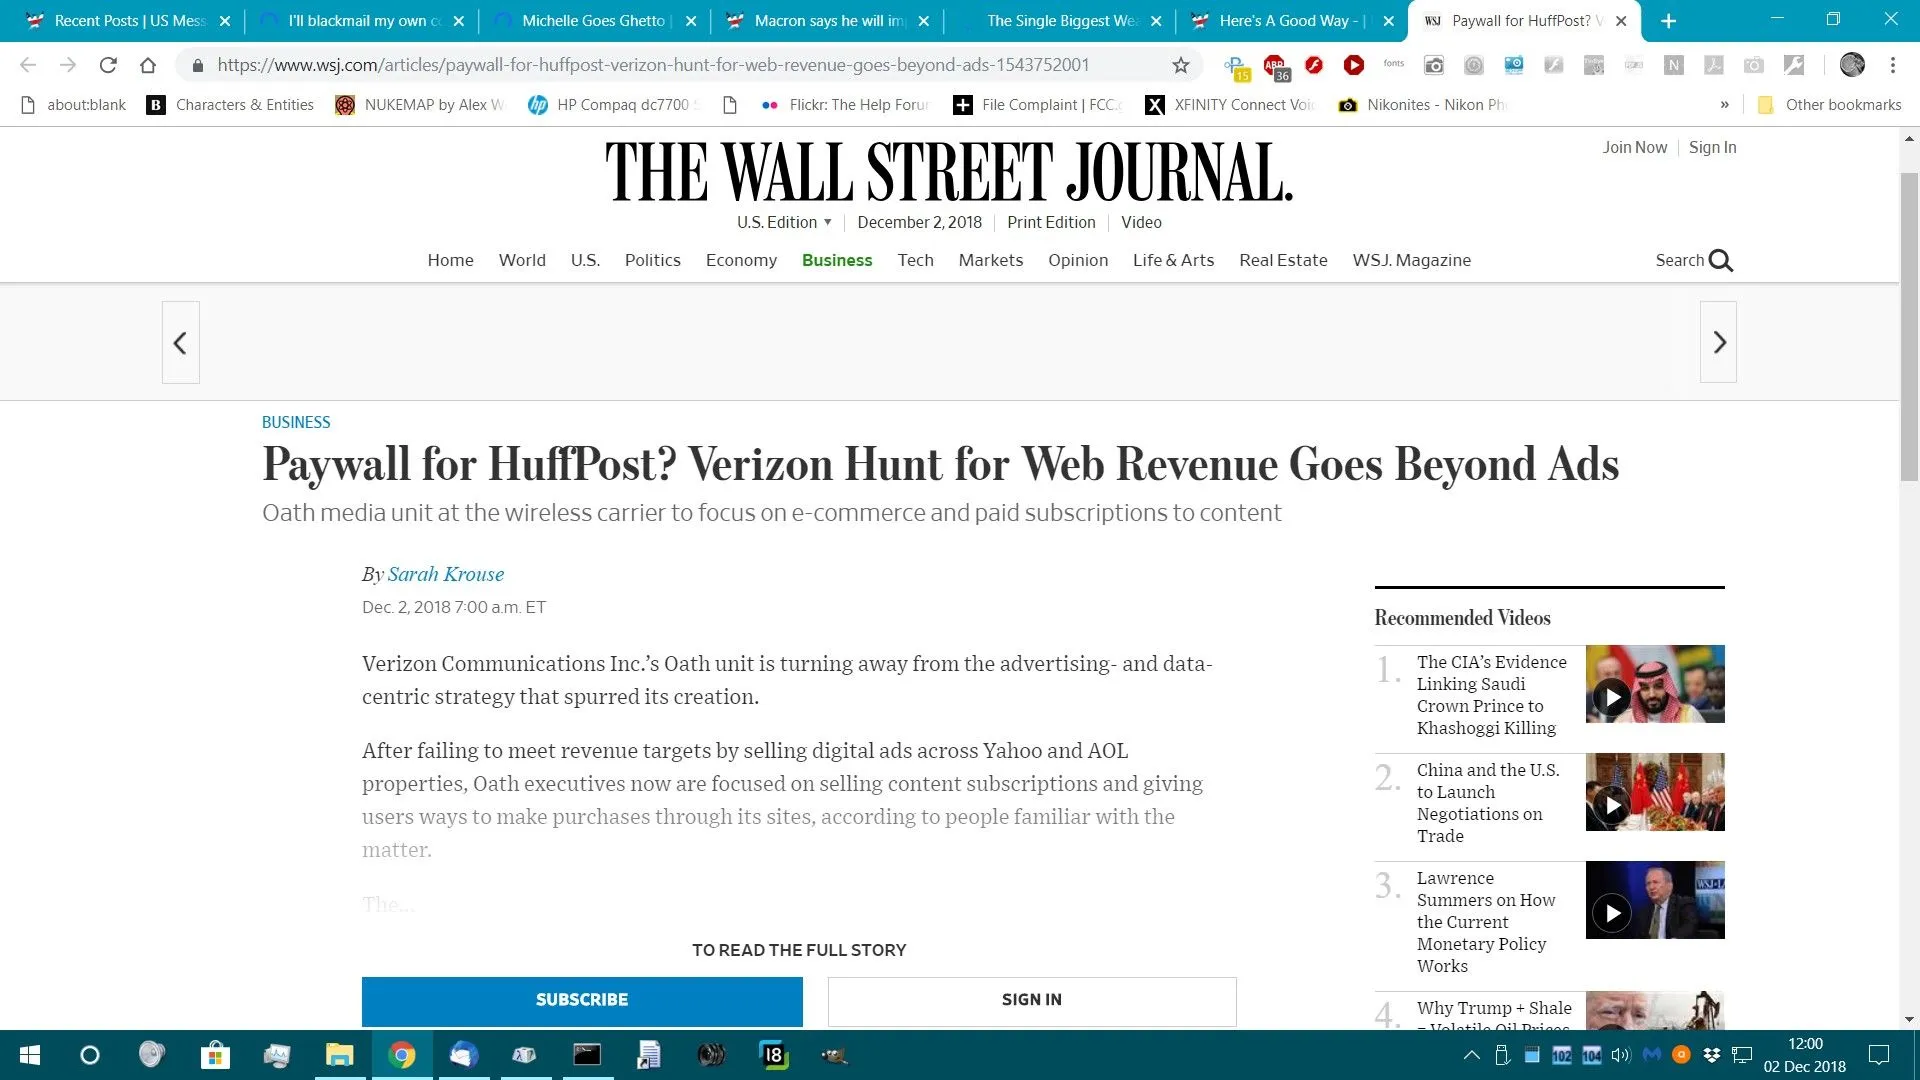This screenshot has width=1920, height=1080.
Task: Open the volume control in system tray
Action: click(1620, 1055)
